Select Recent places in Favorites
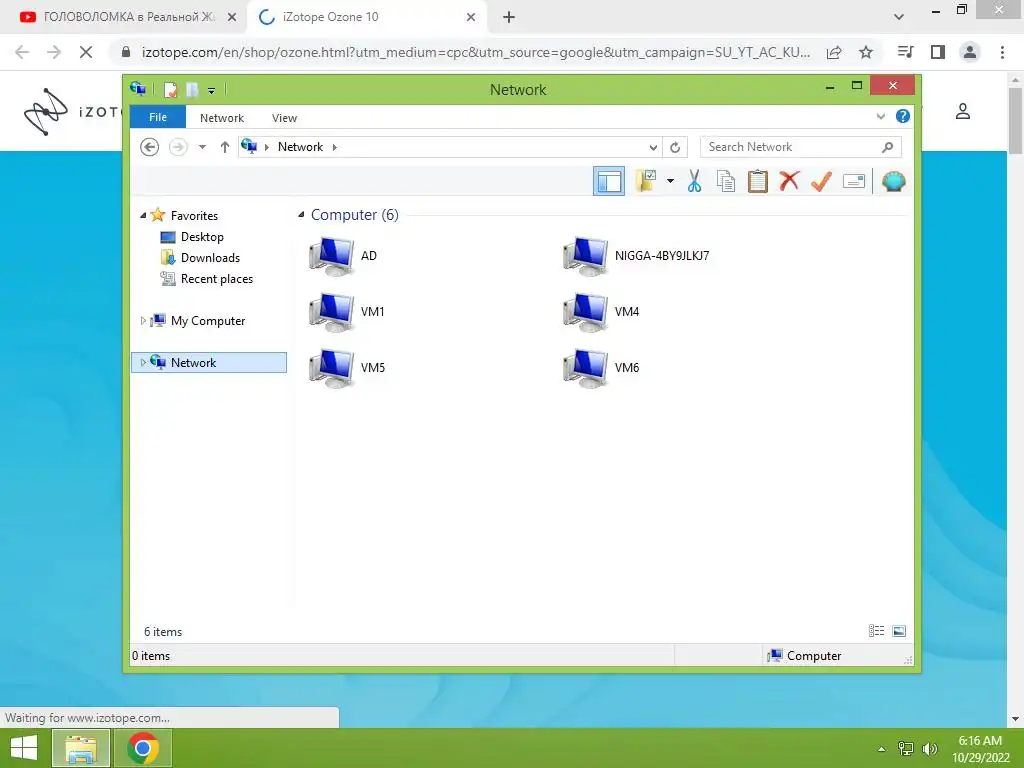Screen dimensions: 1024x768 217,279
